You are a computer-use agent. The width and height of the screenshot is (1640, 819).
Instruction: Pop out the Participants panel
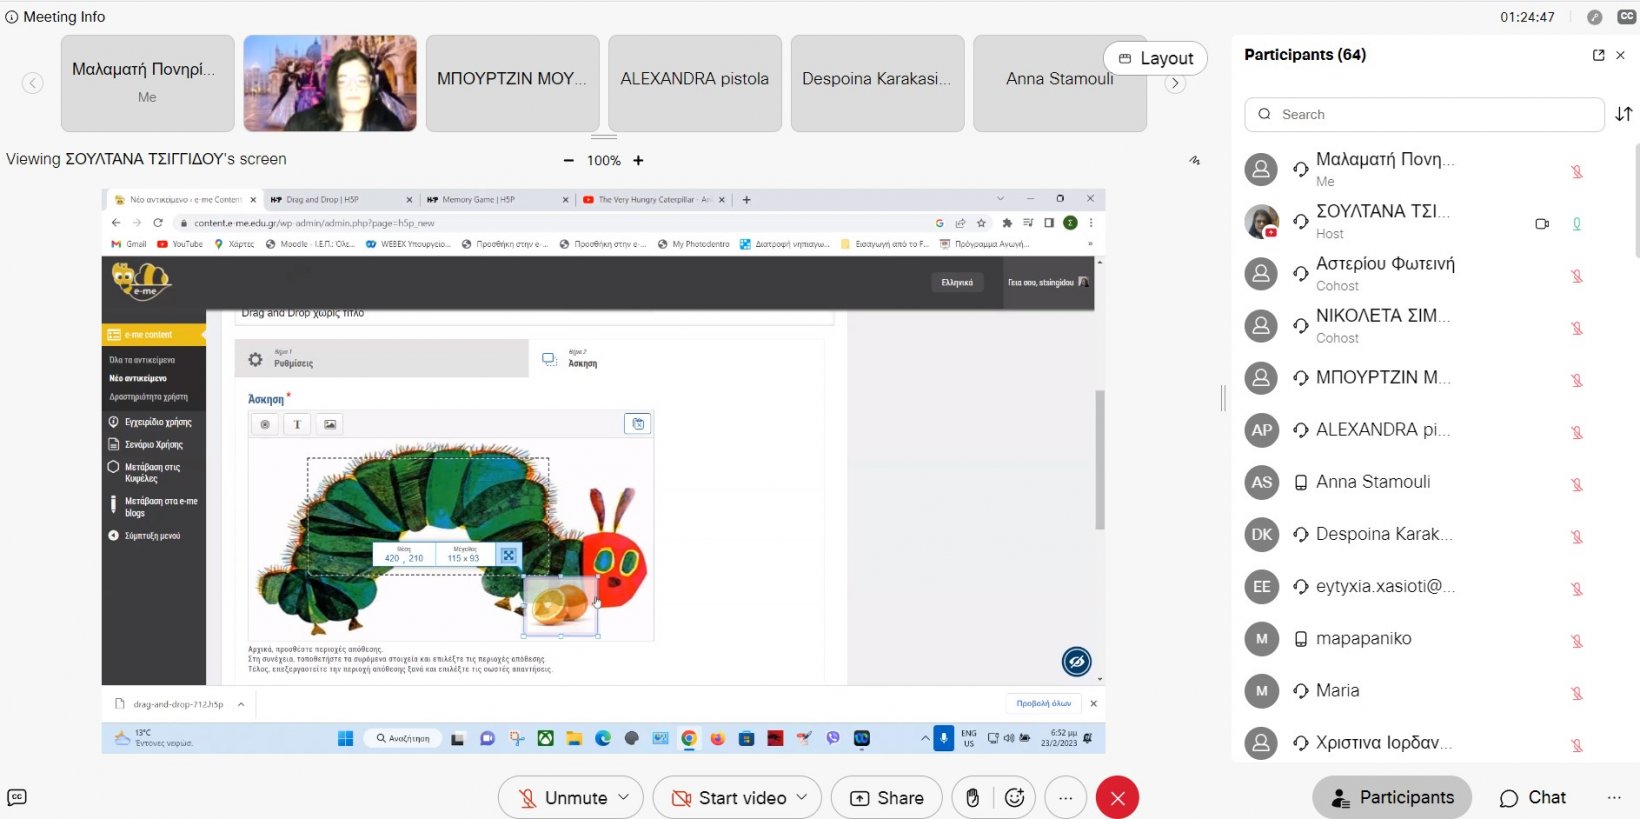point(1598,55)
